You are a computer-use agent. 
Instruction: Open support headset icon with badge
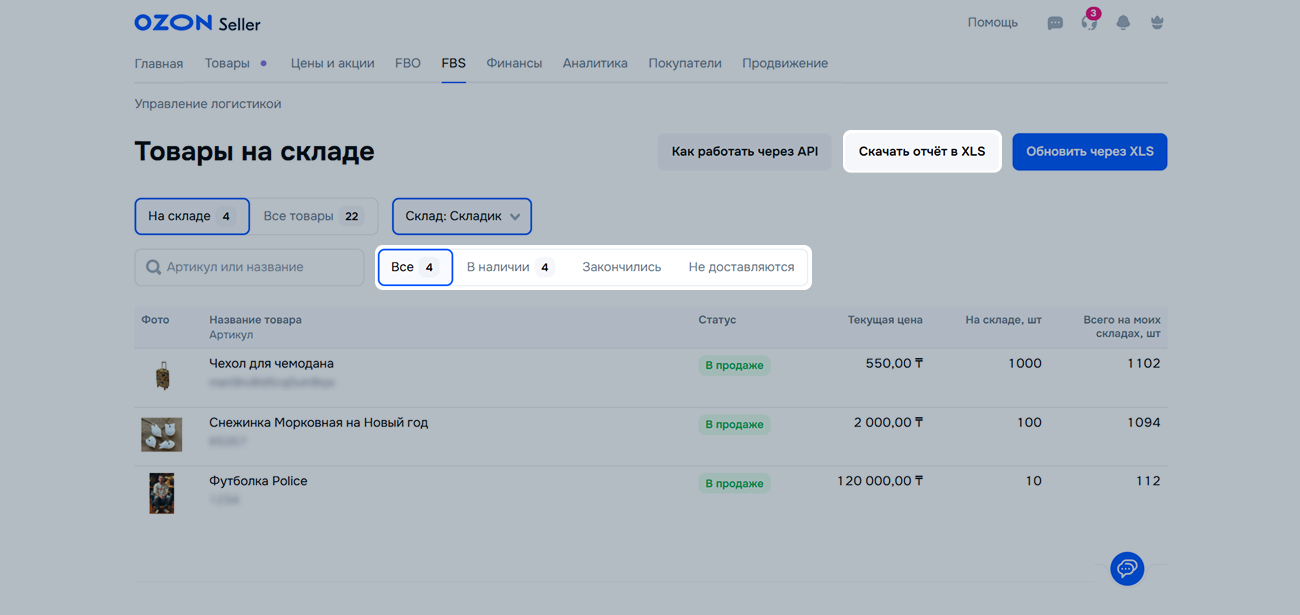click(1089, 23)
